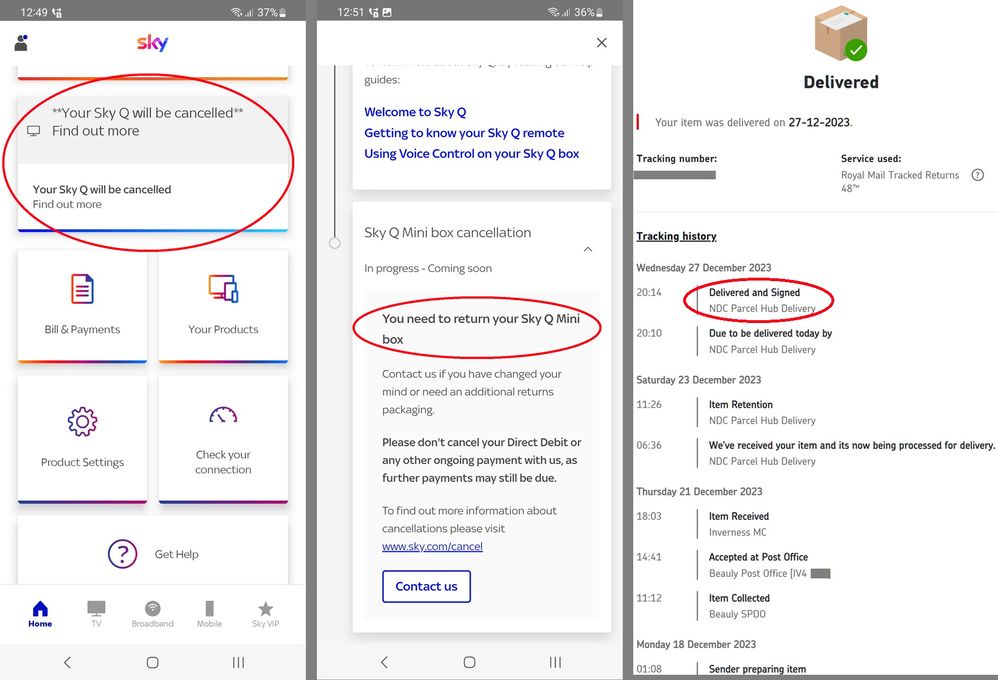Viewport: 998px width, 680px height.
Task: Tap battery indicator 36% on second phone
Action: tap(590, 12)
